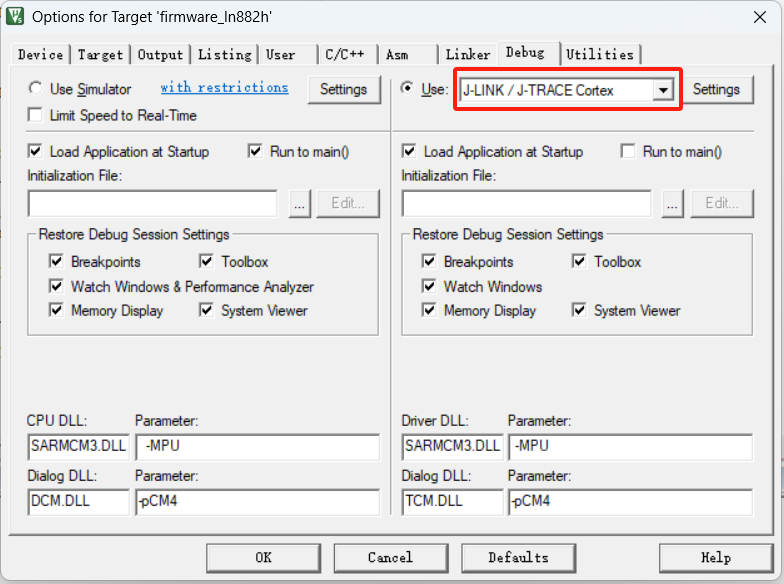The width and height of the screenshot is (784, 584).
Task: Click CPU DLL field SARMCM3.DLL
Action: 78,447
